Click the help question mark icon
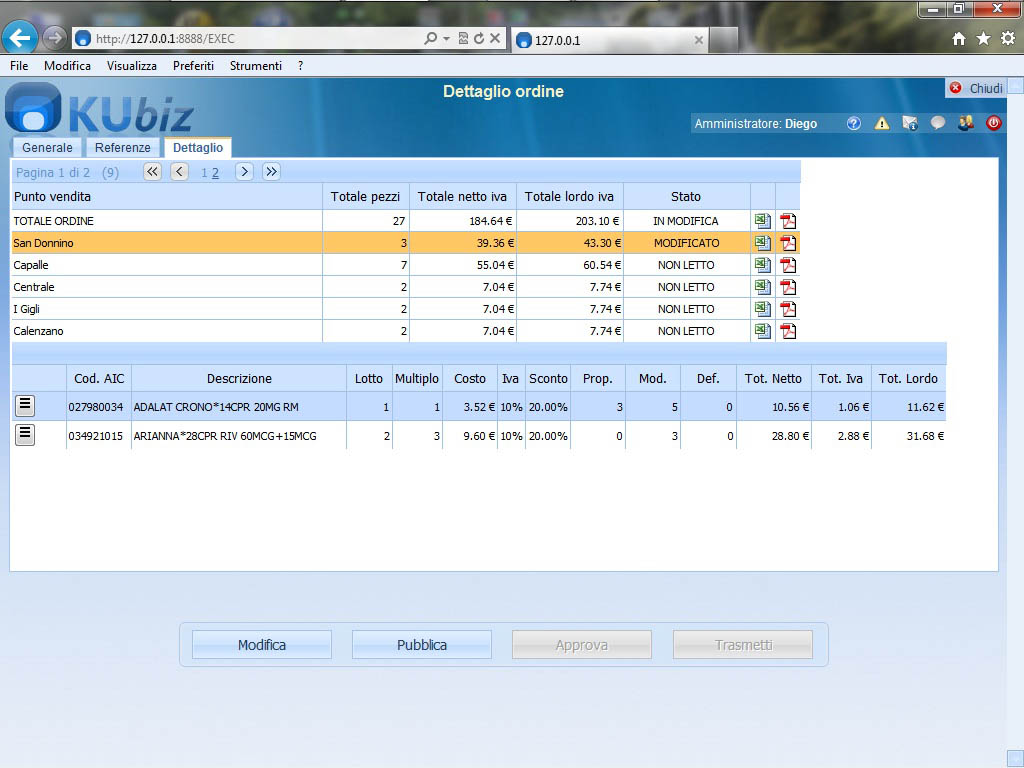The height and width of the screenshot is (768, 1024). 853,124
